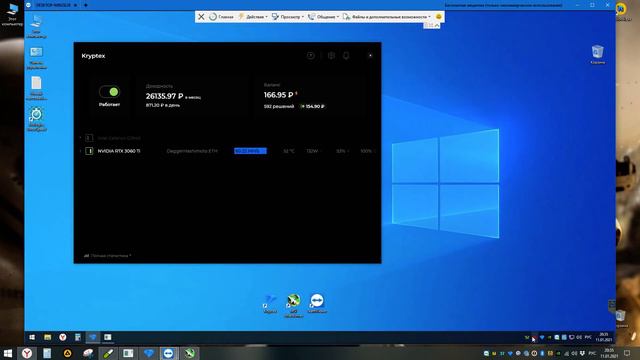Open the remote This PC desktop icon
The image size is (640, 360).
(36, 27)
